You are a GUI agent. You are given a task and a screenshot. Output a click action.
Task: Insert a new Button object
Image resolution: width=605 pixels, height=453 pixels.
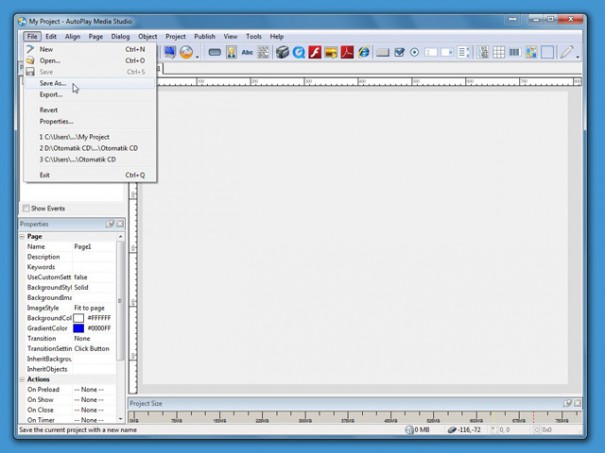click(215, 52)
